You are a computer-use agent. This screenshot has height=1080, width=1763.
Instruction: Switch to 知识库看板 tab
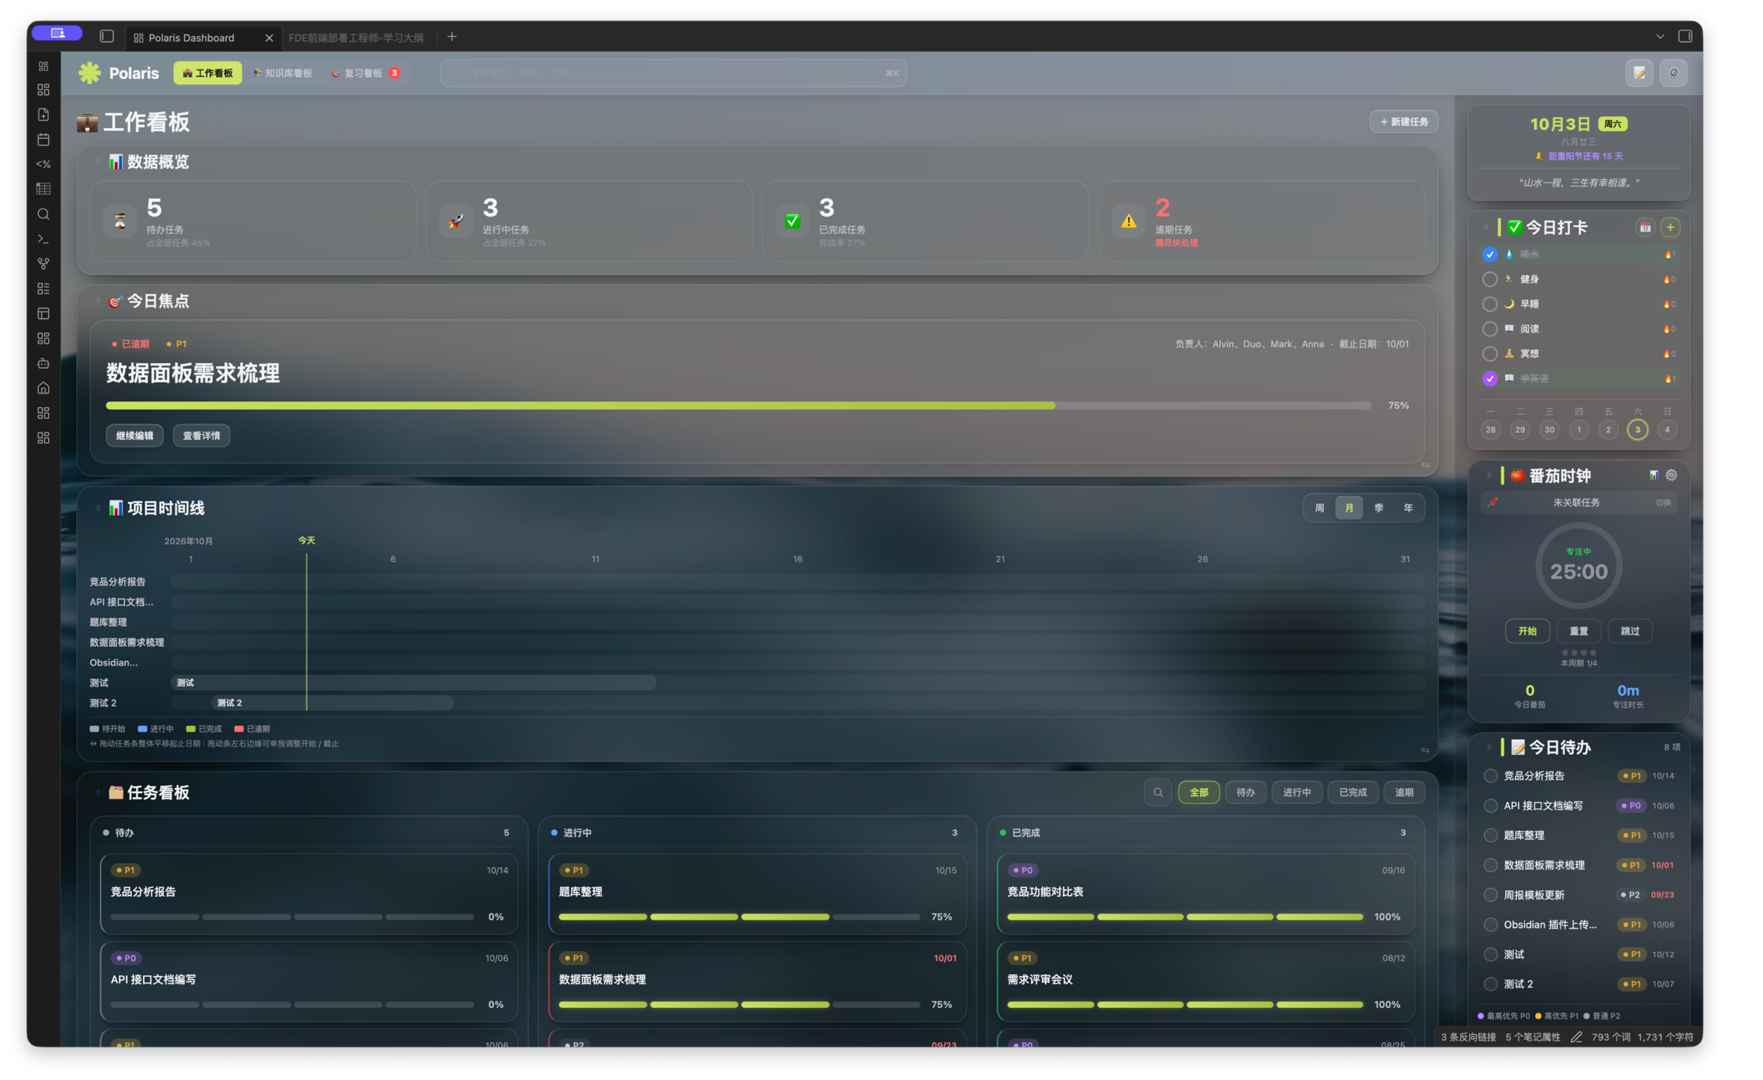[x=283, y=73]
